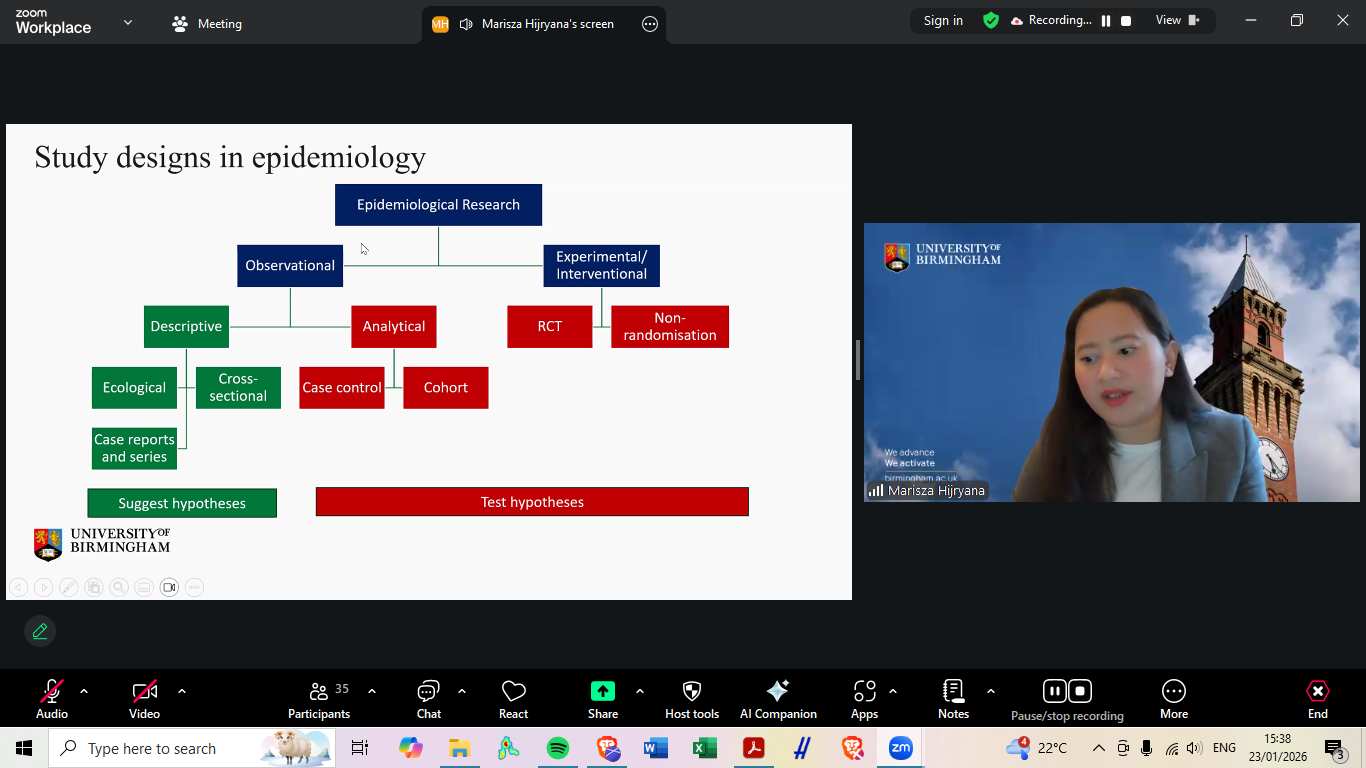Stop recording from the top bar
The image size is (1366, 768).
[x=1126, y=20]
